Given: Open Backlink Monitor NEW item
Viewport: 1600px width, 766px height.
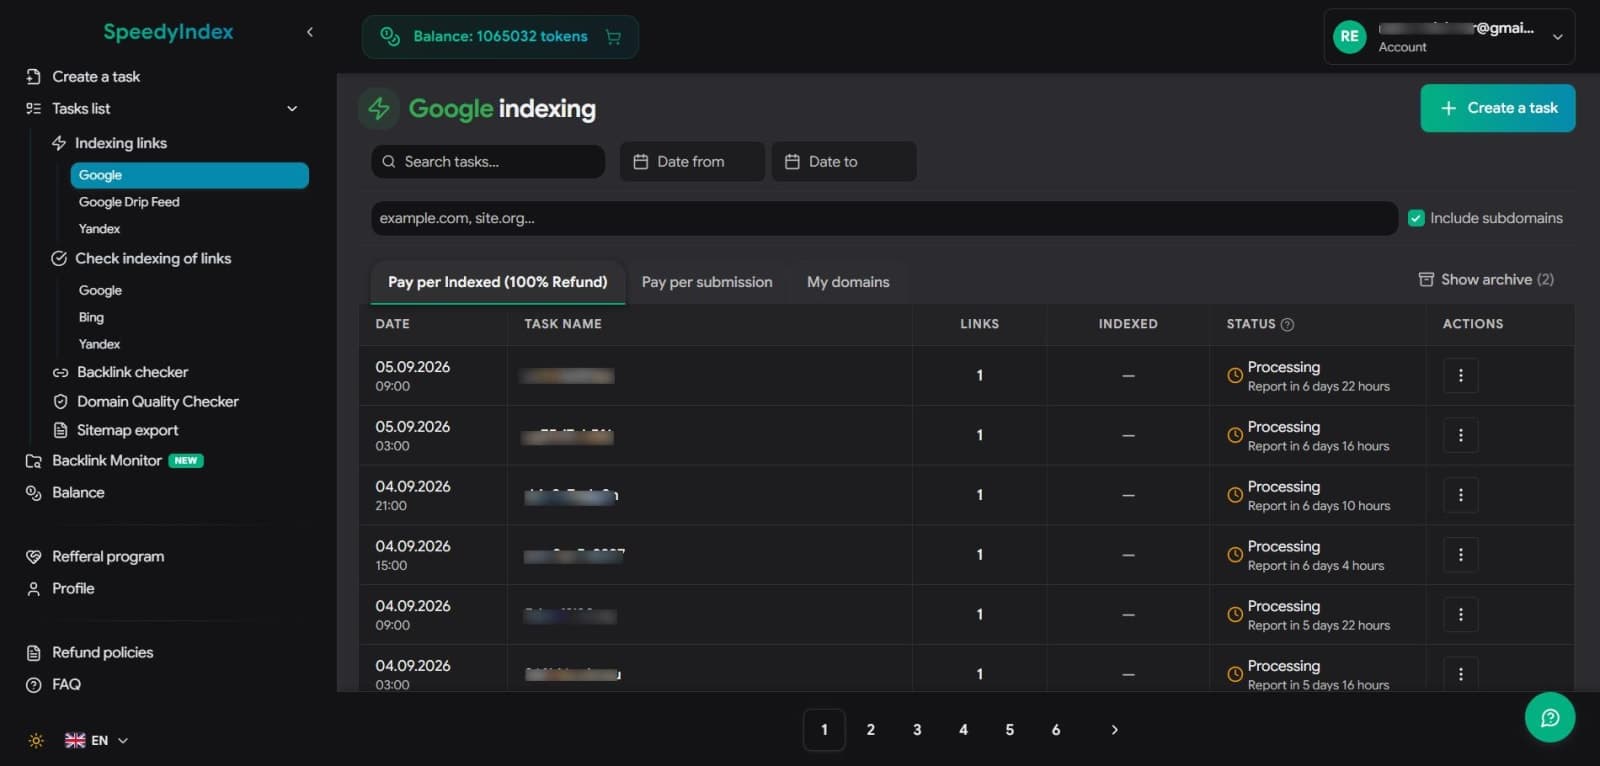Looking at the screenshot, I should [114, 461].
